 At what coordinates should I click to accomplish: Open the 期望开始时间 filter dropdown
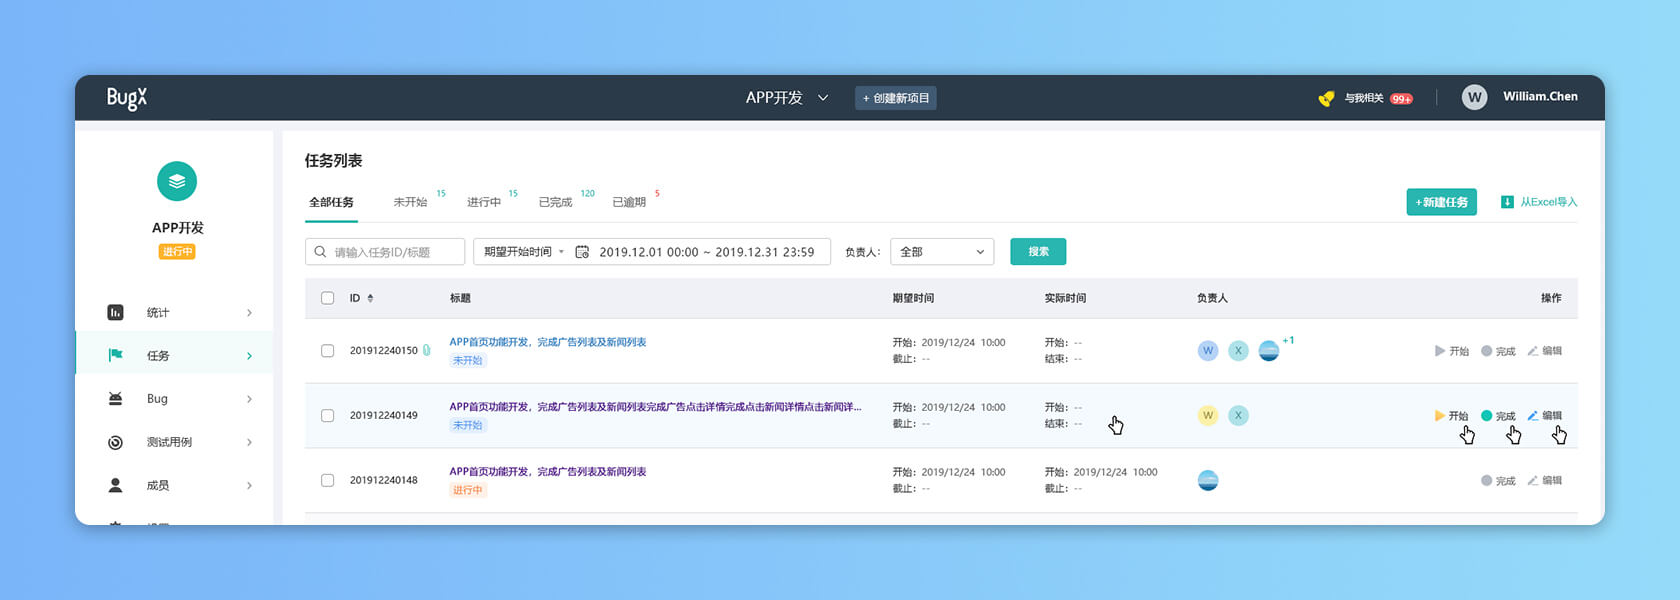point(523,252)
